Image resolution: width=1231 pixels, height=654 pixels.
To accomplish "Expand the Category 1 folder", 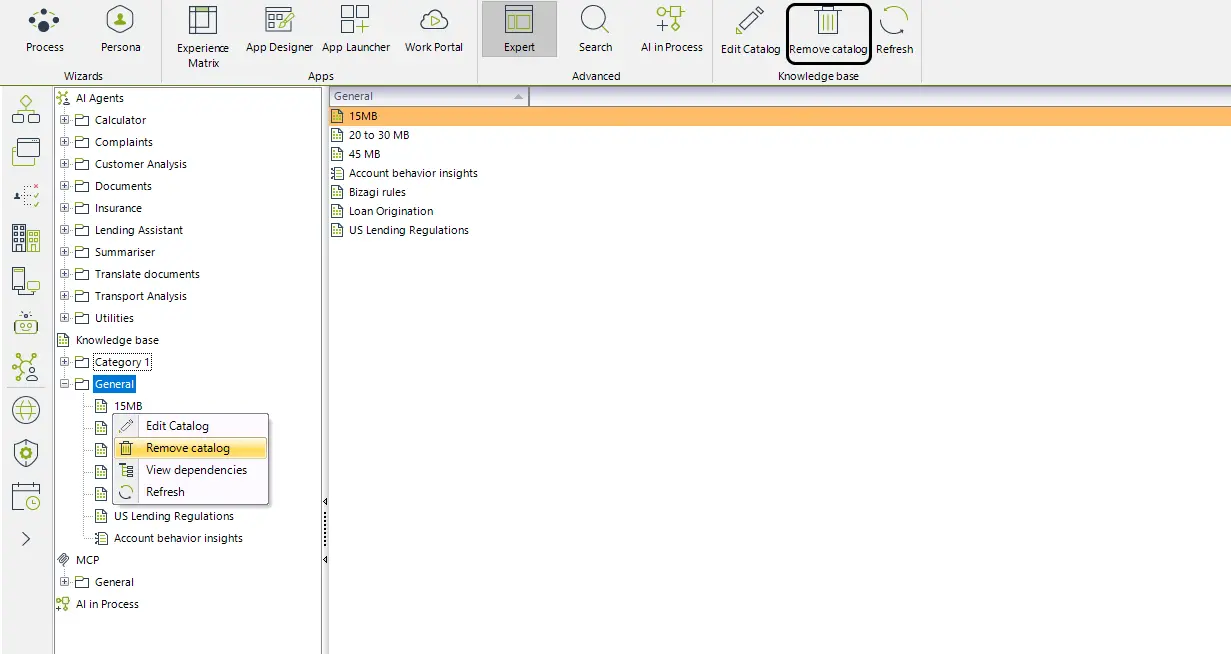I will pos(65,362).
